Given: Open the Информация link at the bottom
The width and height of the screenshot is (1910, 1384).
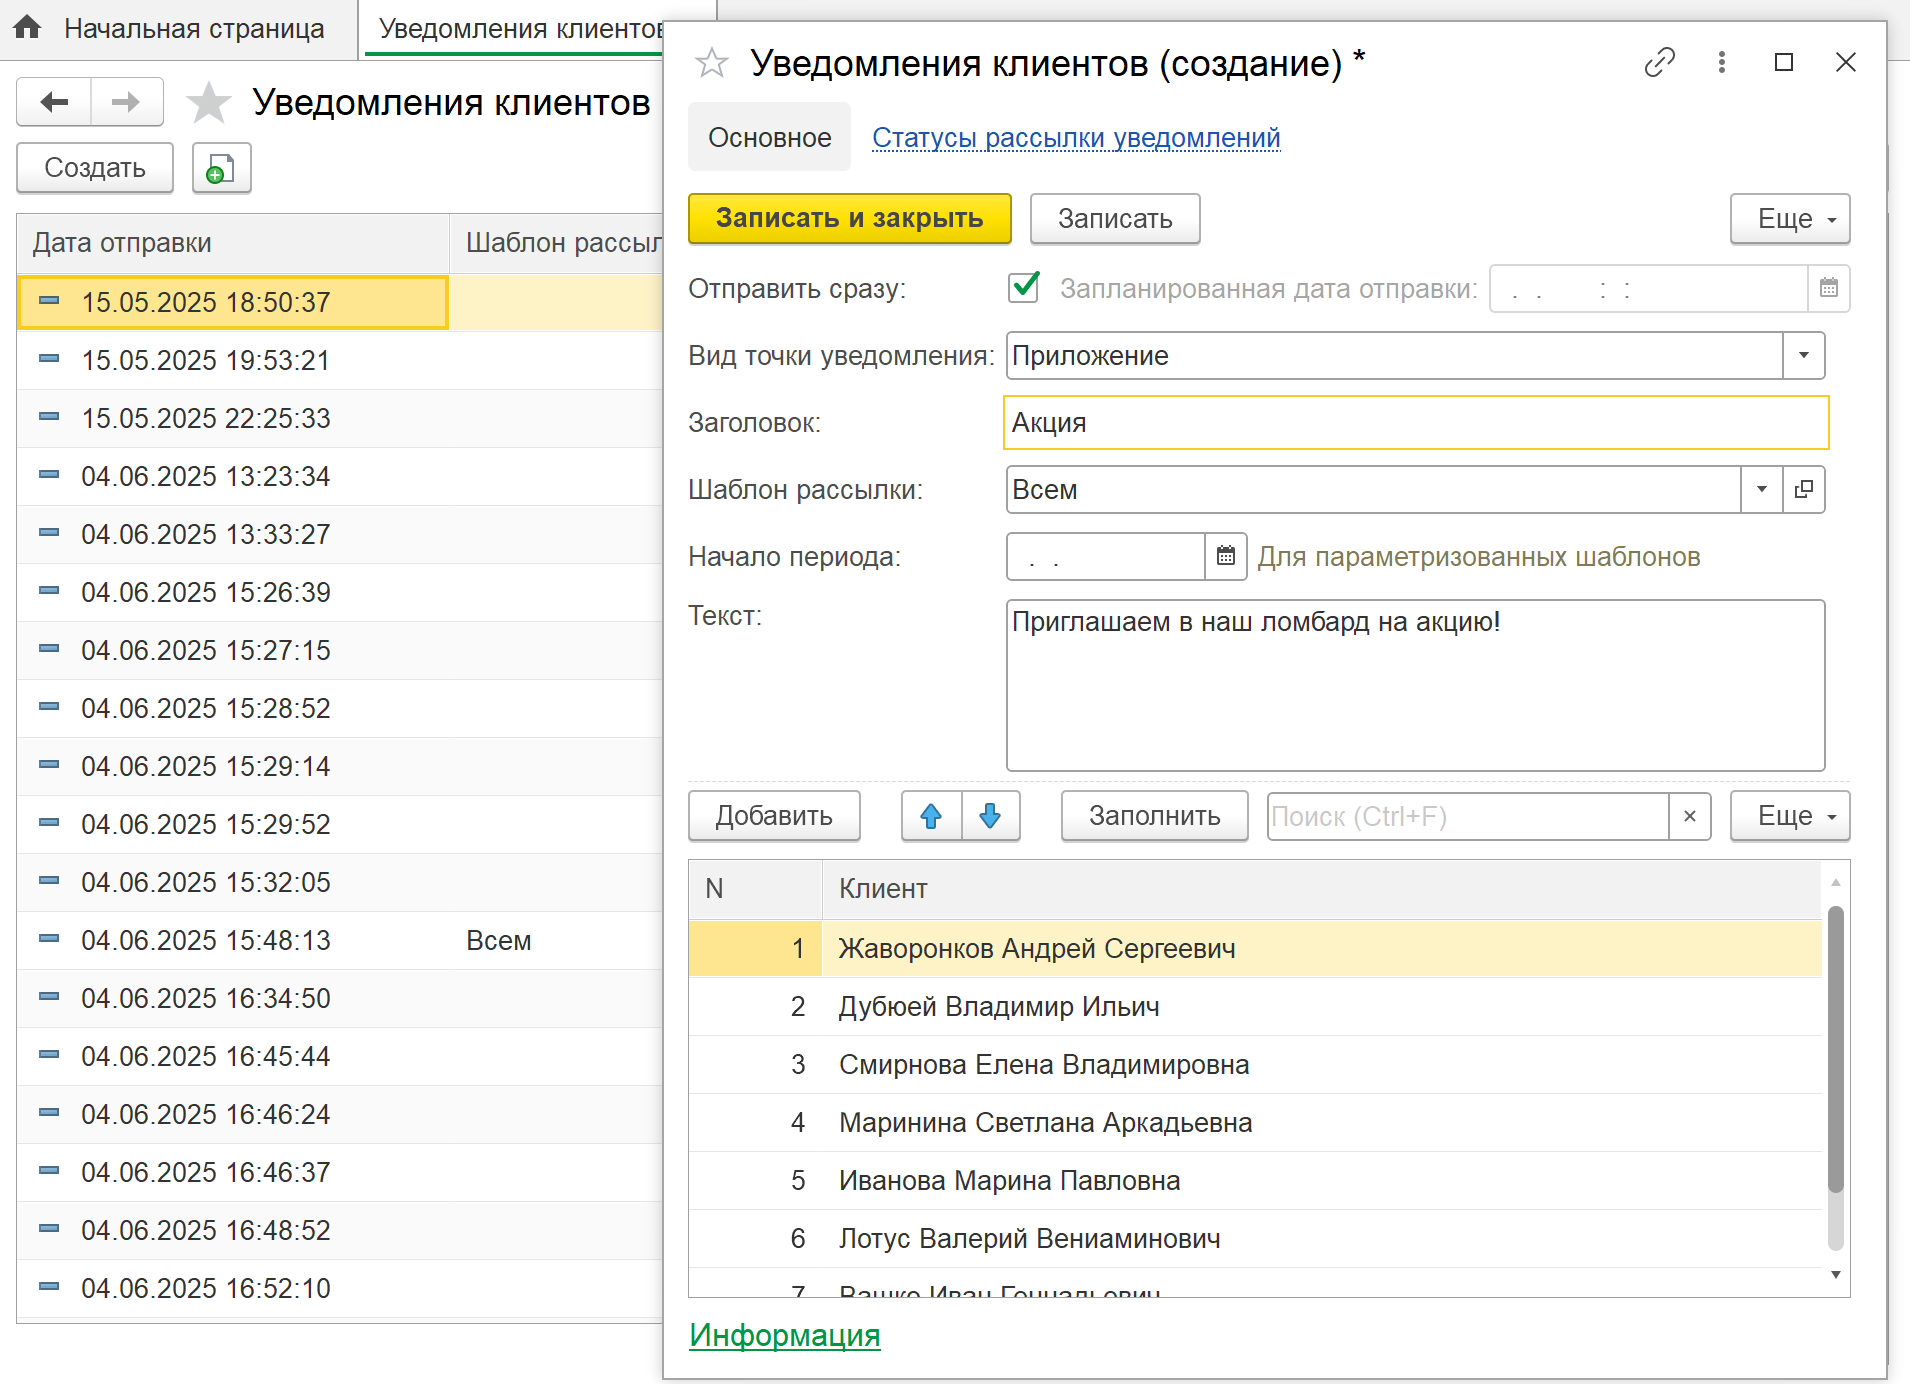Looking at the screenshot, I should (x=784, y=1335).
